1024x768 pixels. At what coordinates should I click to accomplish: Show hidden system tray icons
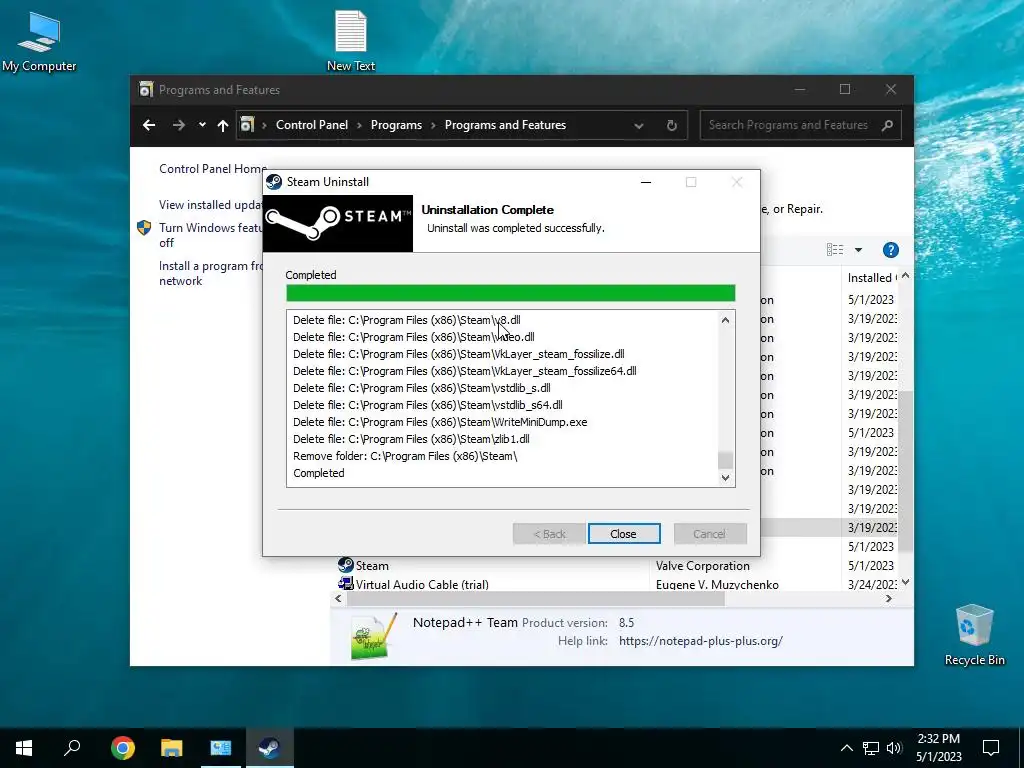click(x=846, y=748)
